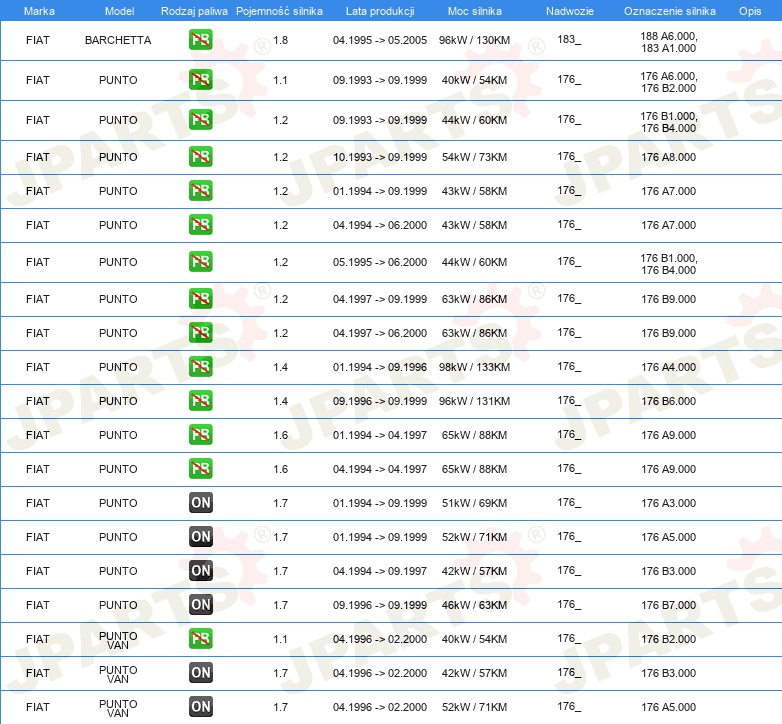The width and height of the screenshot is (782, 724).
Task: Click the petrol icon in the 96kW / 131KM row
Action: (201, 400)
